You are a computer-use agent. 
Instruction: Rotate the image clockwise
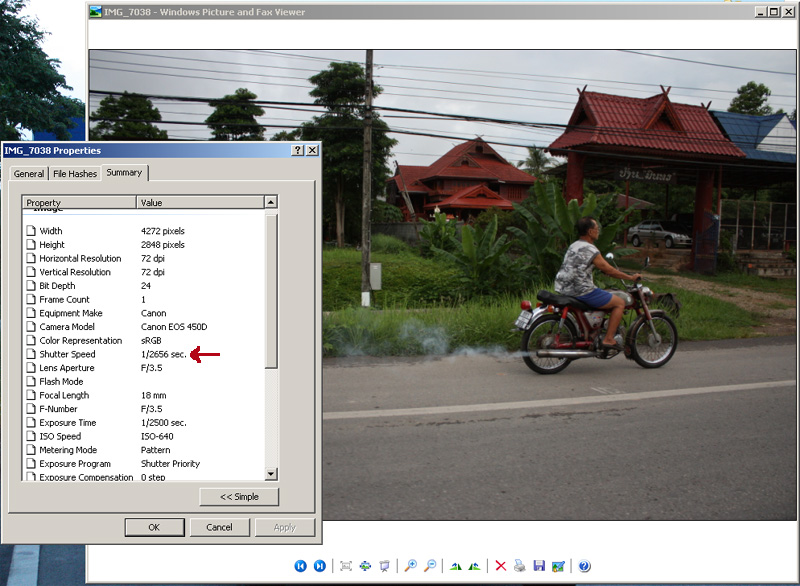pos(456,566)
